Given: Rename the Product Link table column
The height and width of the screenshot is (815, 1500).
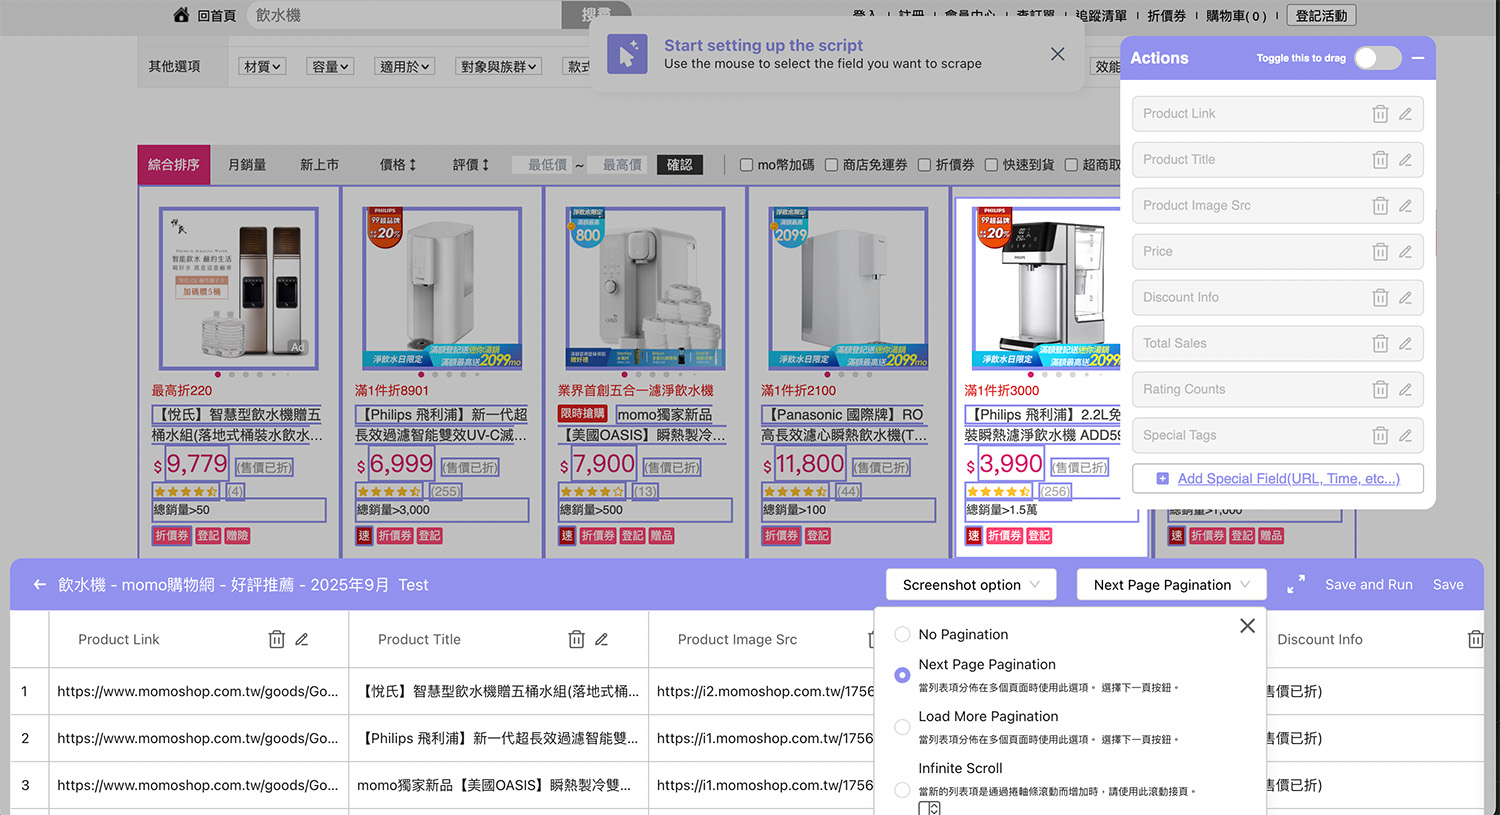Looking at the screenshot, I should (301, 640).
